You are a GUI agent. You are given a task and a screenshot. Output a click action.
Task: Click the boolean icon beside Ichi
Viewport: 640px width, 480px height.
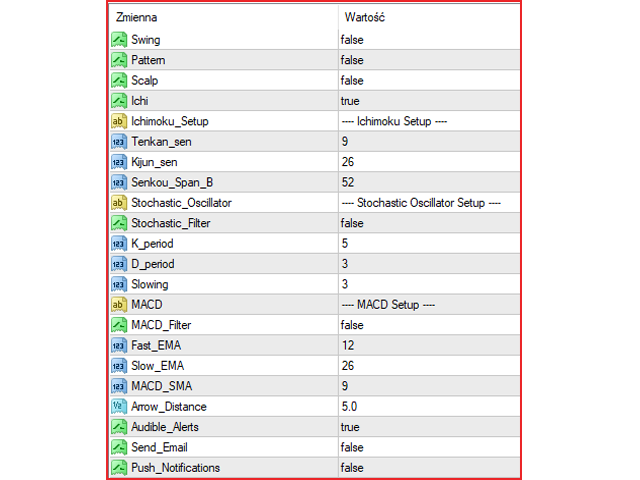pyautogui.click(x=119, y=101)
